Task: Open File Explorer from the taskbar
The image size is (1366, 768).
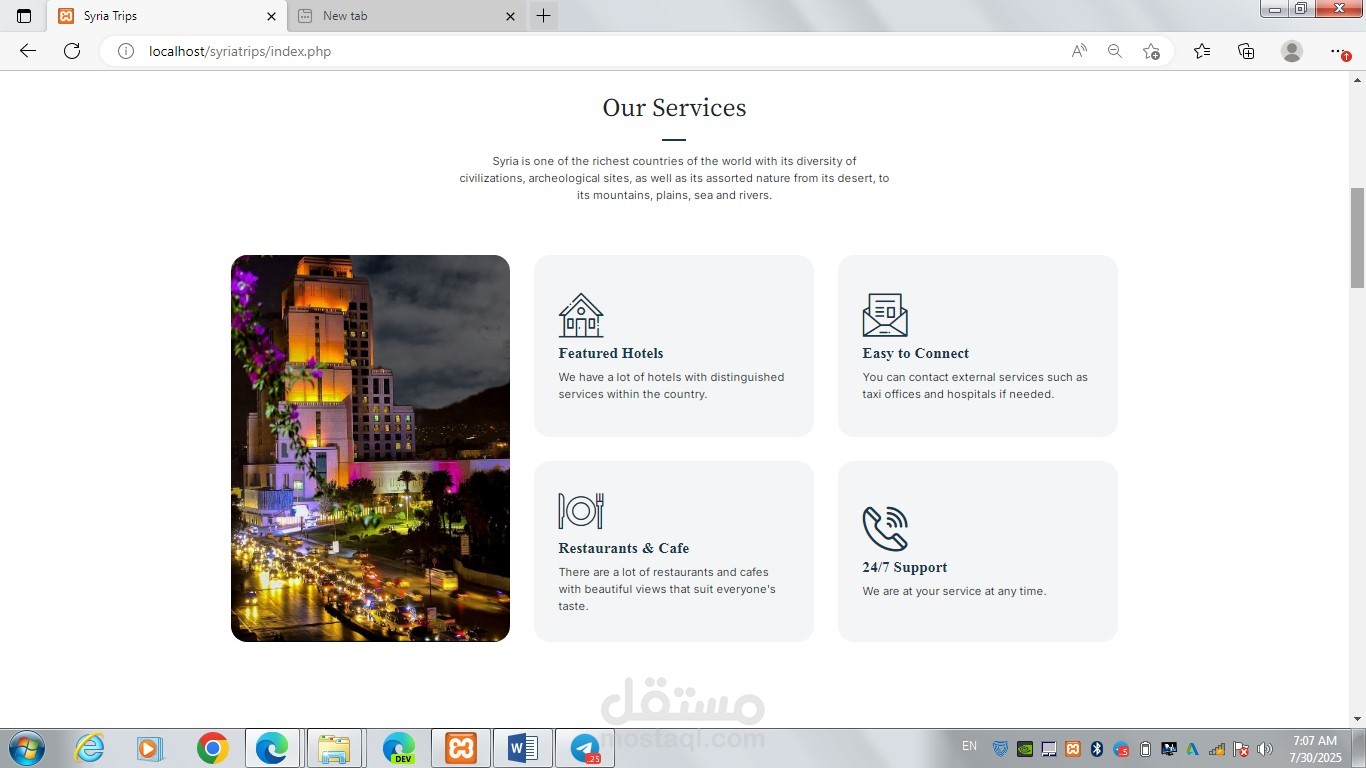Action: tap(334, 748)
